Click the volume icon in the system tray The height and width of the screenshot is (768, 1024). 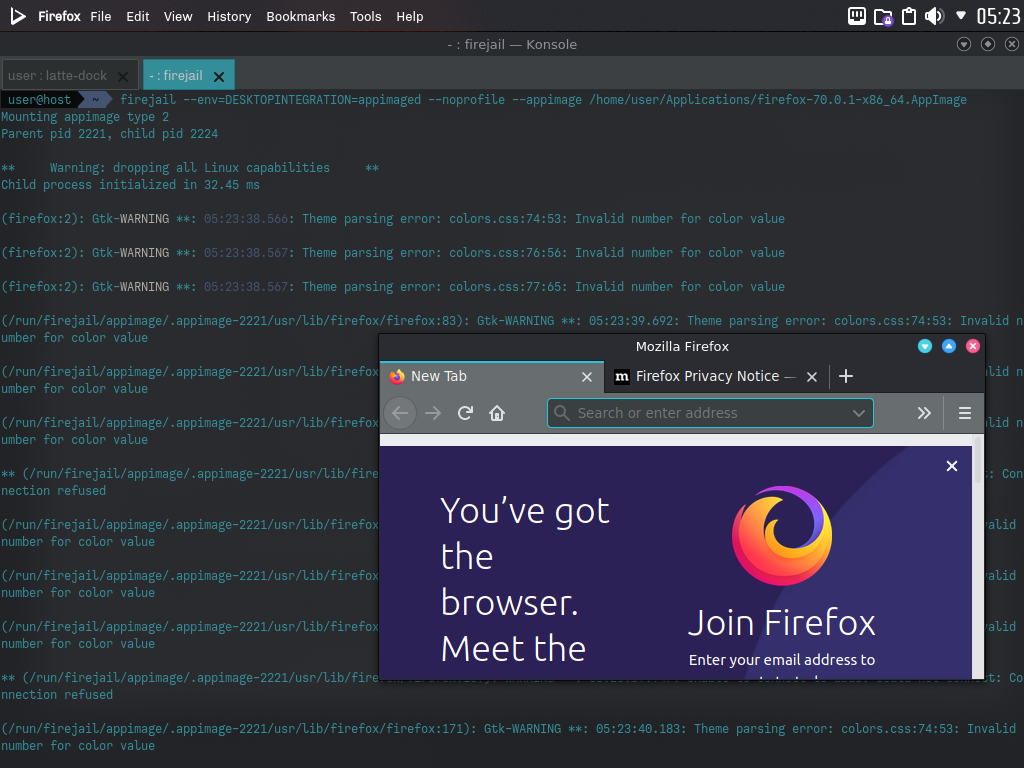click(x=934, y=16)
